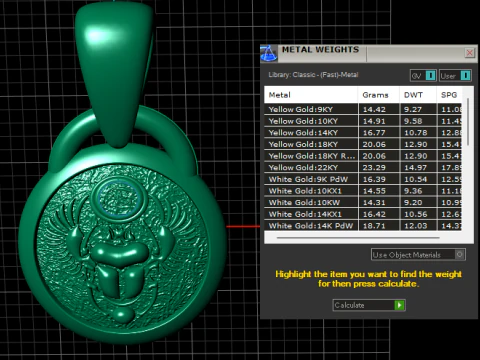The image size is (480, 360).
Task: Close the Metal Weights panel
Action: (x=470, y=53)
